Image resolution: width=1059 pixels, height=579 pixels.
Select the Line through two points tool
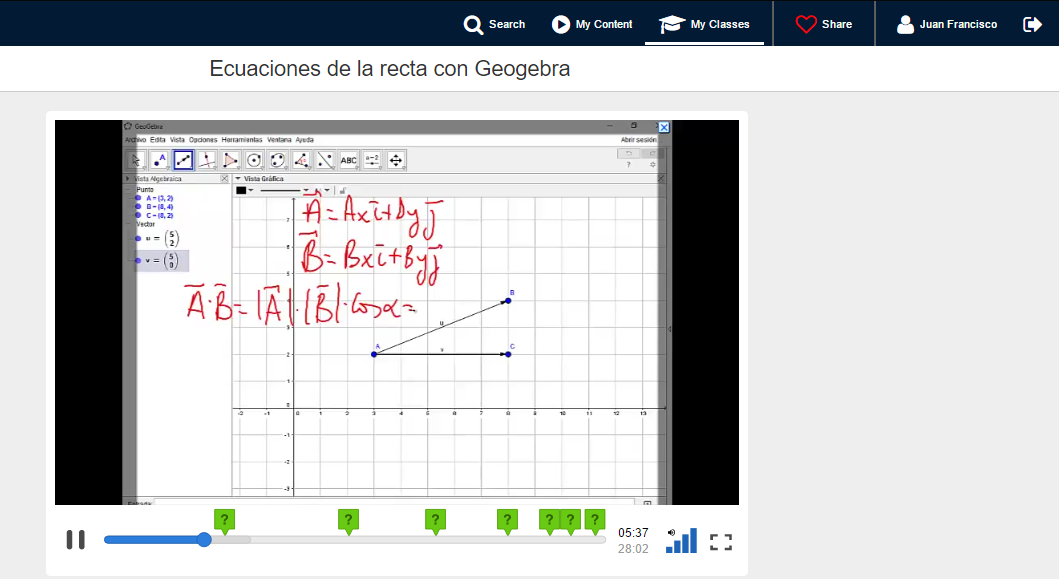tap(183, 160)
